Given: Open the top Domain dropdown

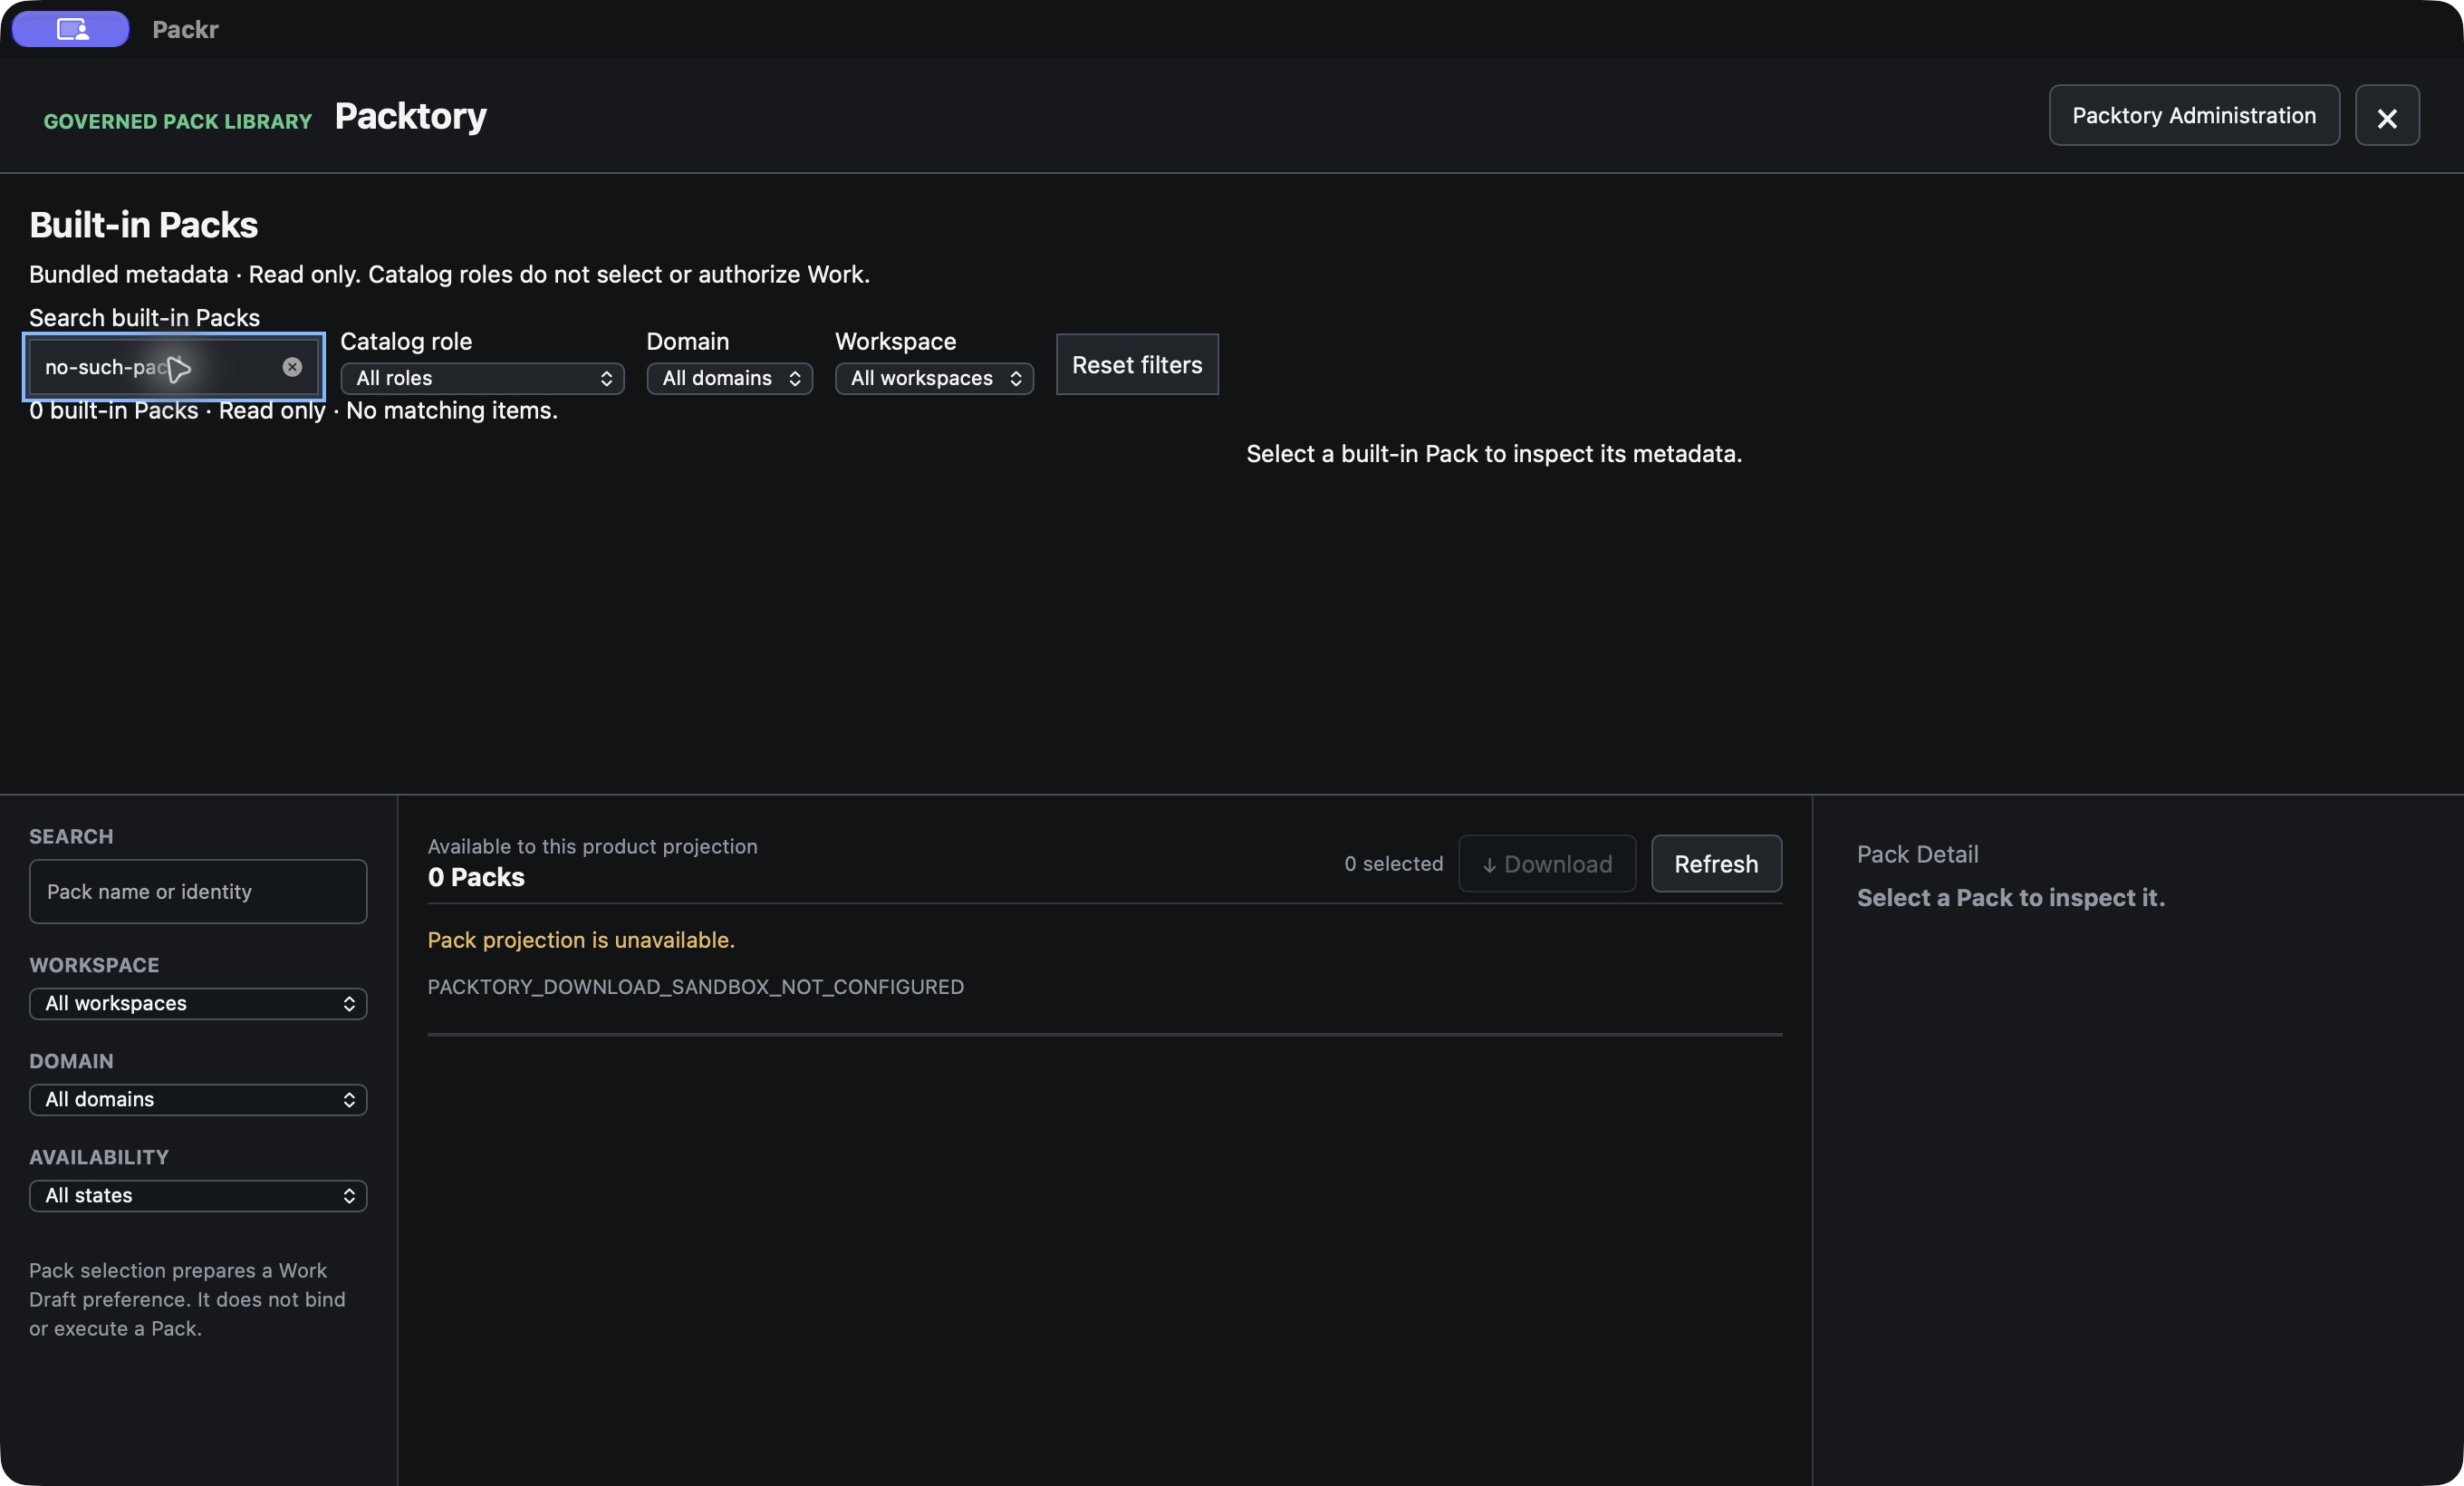Looking at the screenshot, I should [x=729, y=379].
